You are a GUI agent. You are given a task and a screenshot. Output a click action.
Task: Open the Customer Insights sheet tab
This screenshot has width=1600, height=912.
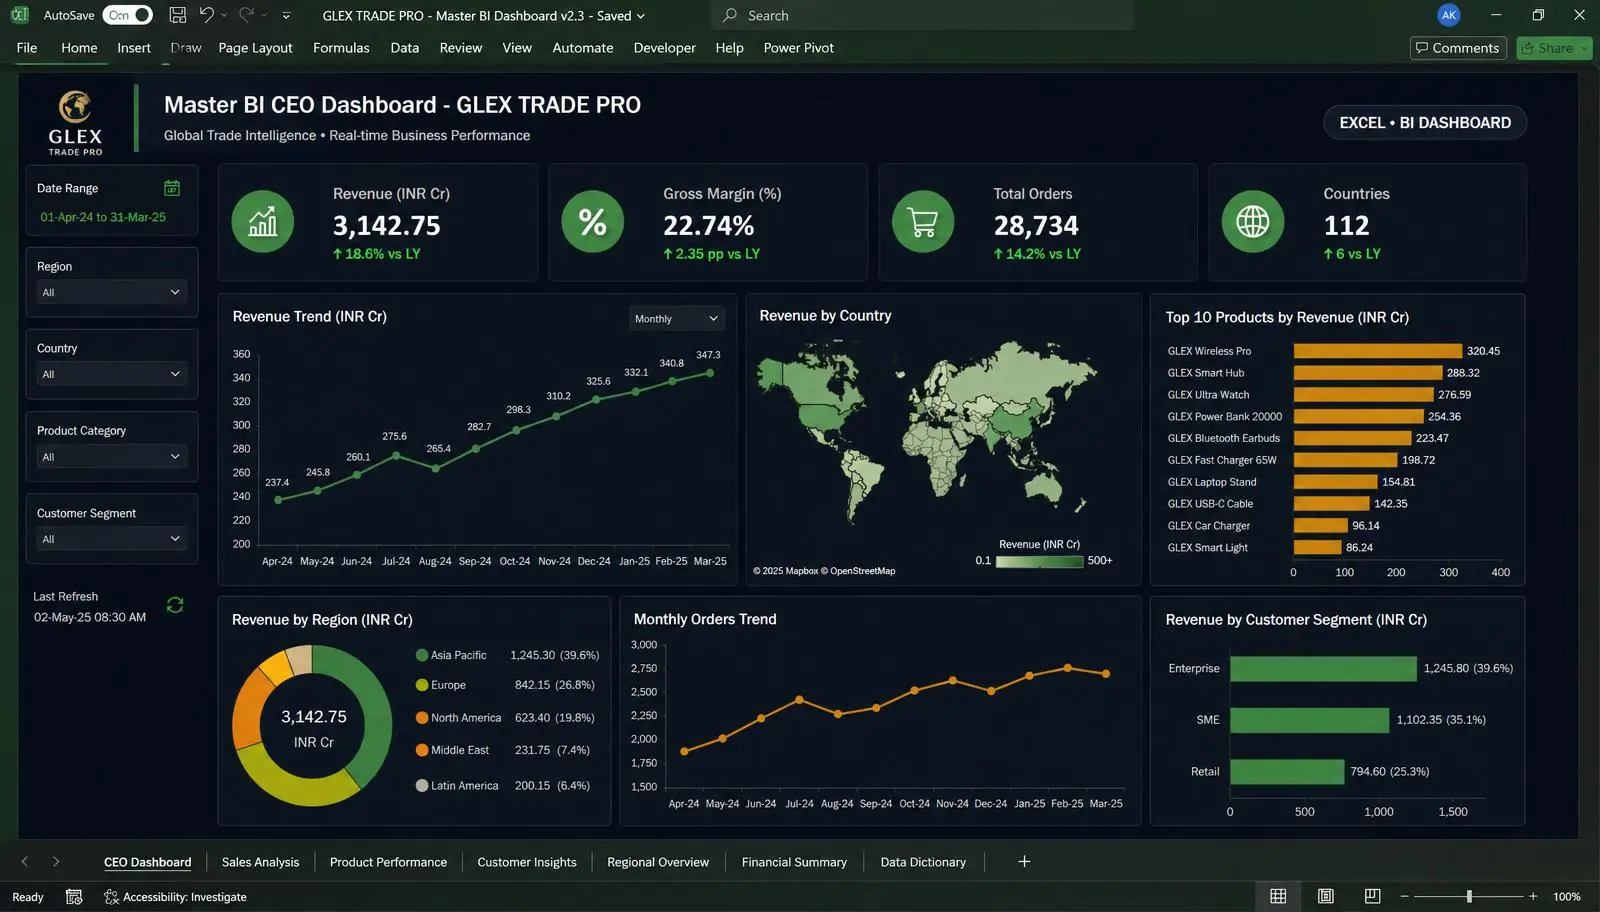pyautogui.click(x=527, y=862)
